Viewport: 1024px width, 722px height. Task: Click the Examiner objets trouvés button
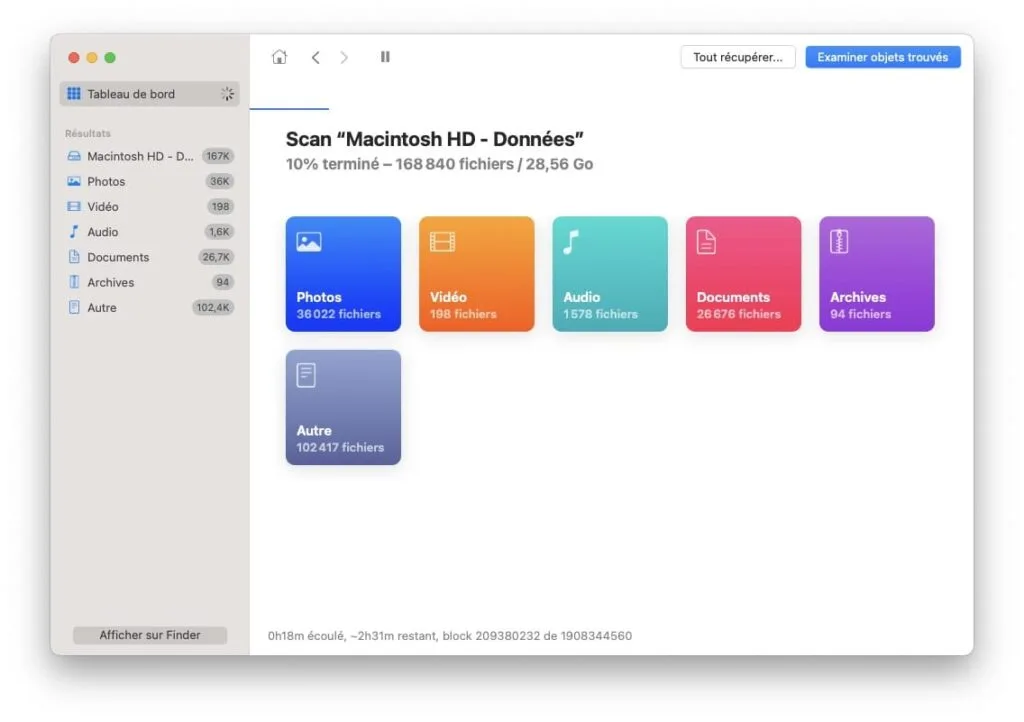point(882,57)
